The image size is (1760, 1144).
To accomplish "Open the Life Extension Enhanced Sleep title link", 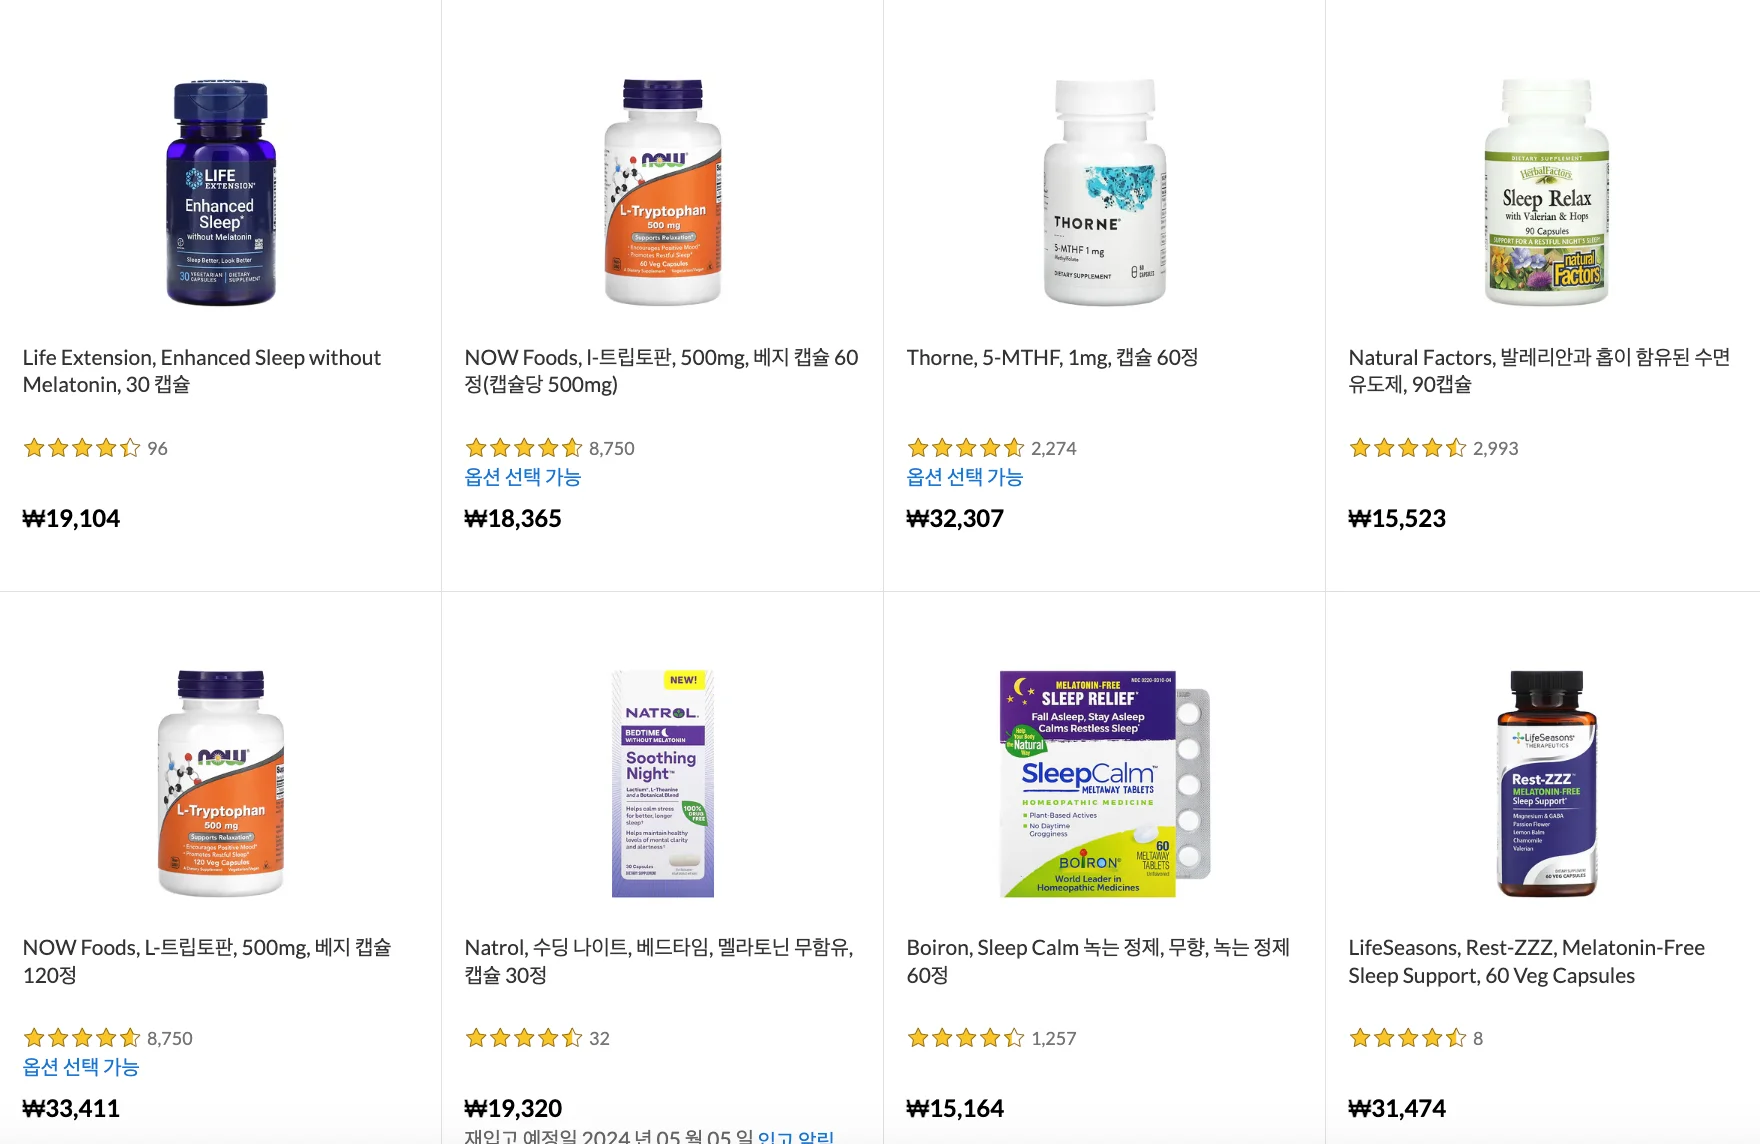I will [x=201, y=371].
